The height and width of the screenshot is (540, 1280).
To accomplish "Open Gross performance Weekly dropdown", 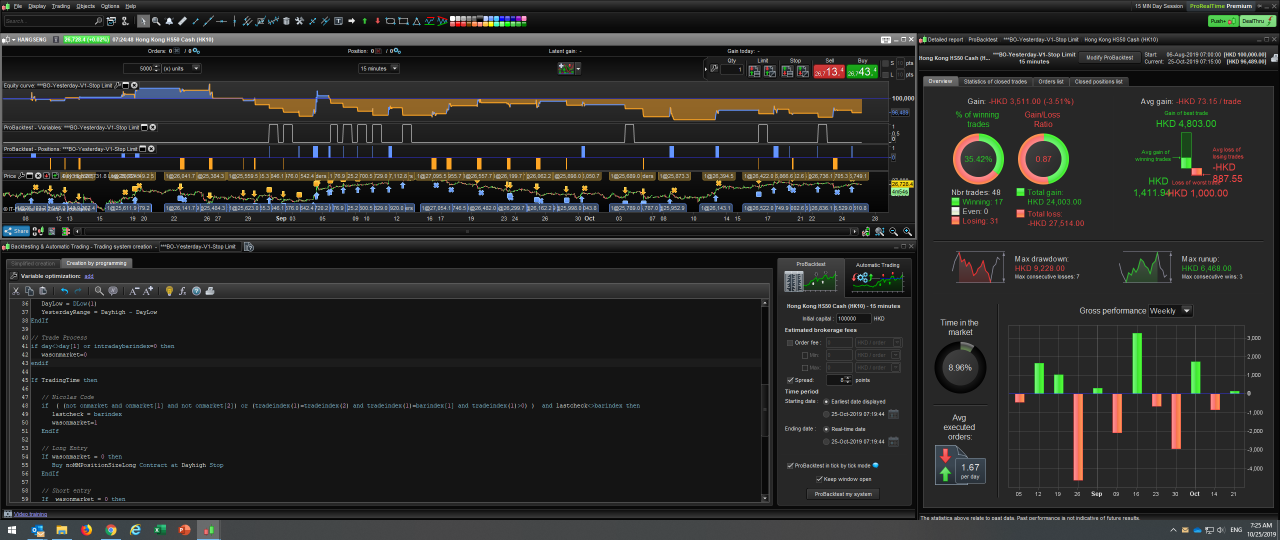I will (x=1171, y=311).
